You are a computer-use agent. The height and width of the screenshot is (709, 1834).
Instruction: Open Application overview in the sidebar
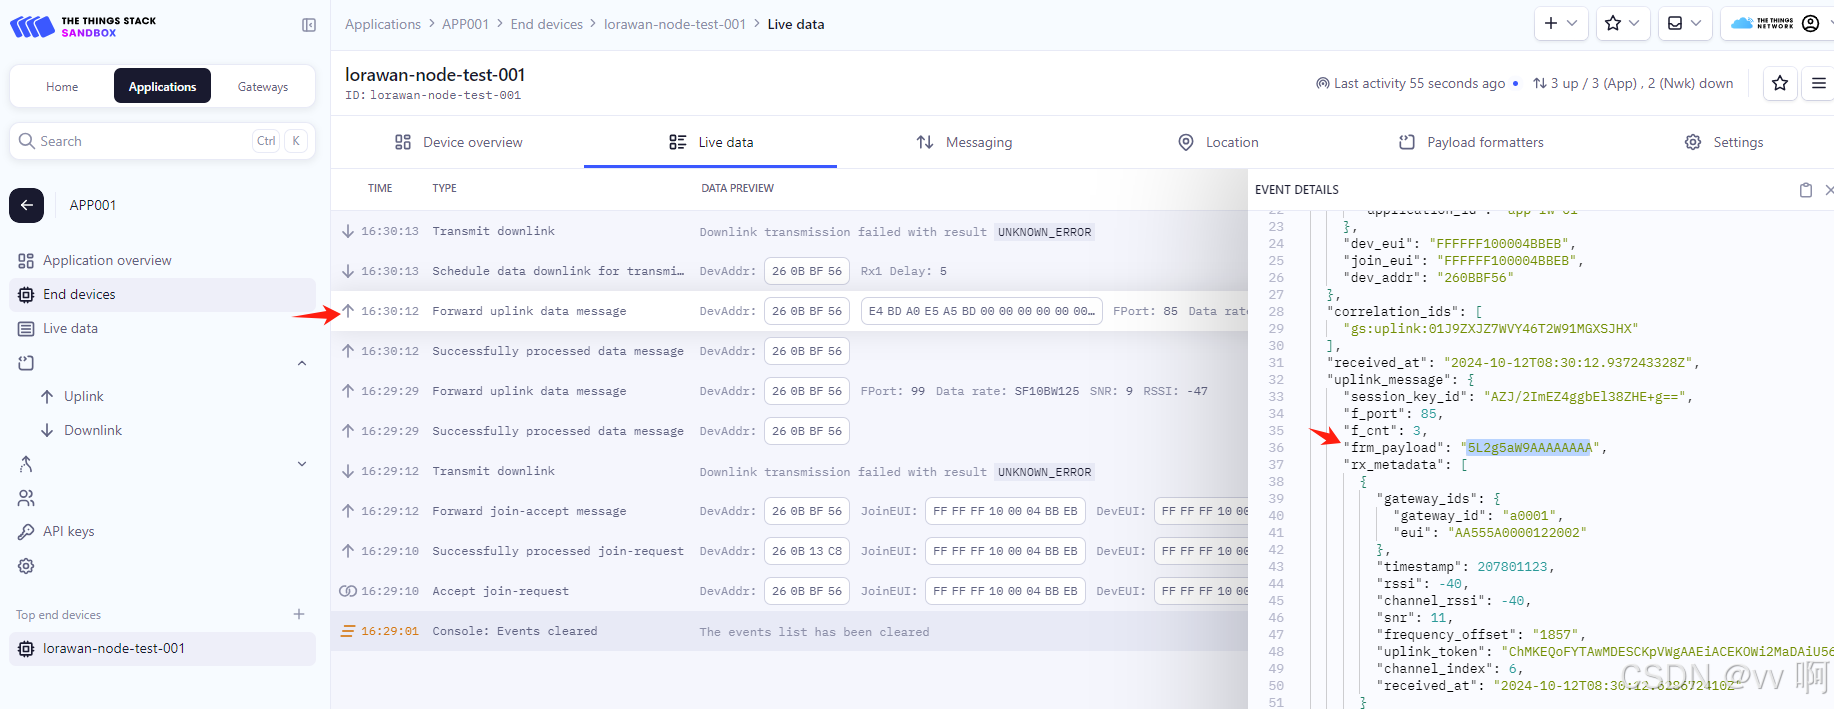107,260
